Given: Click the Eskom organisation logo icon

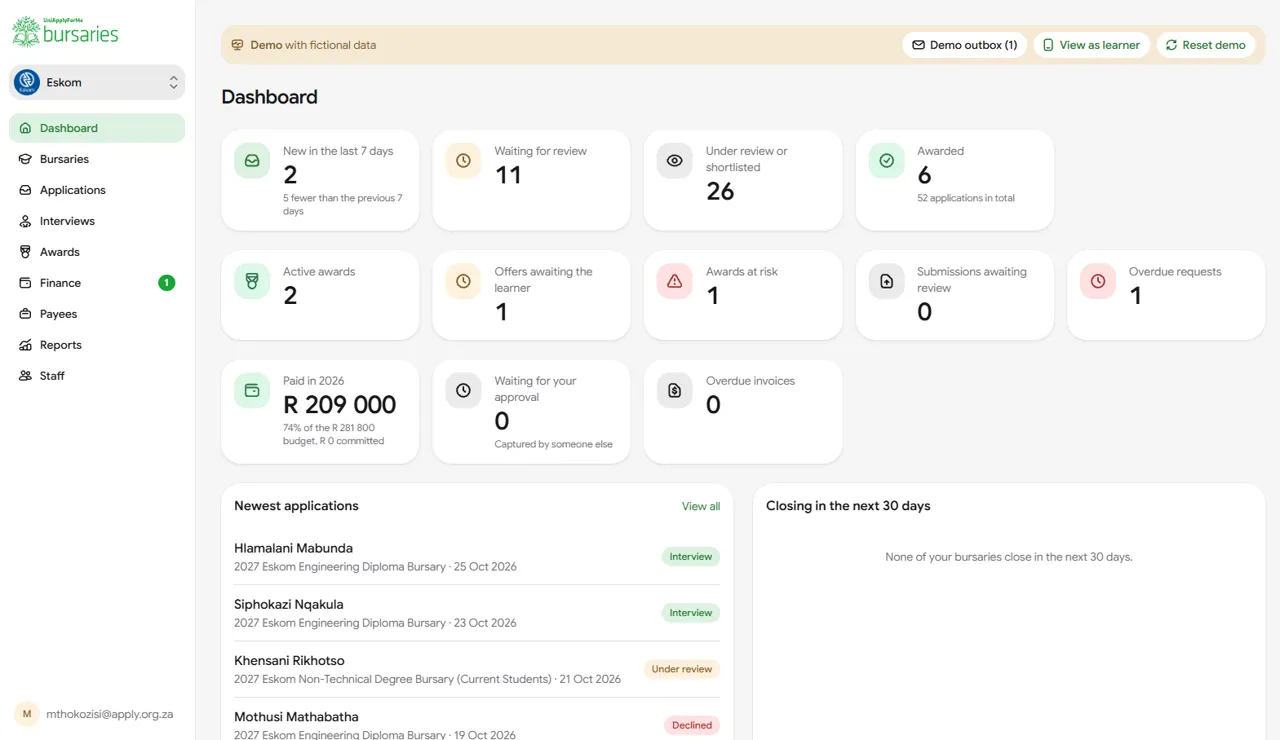Looking at the screenshot, I should 27,82.
